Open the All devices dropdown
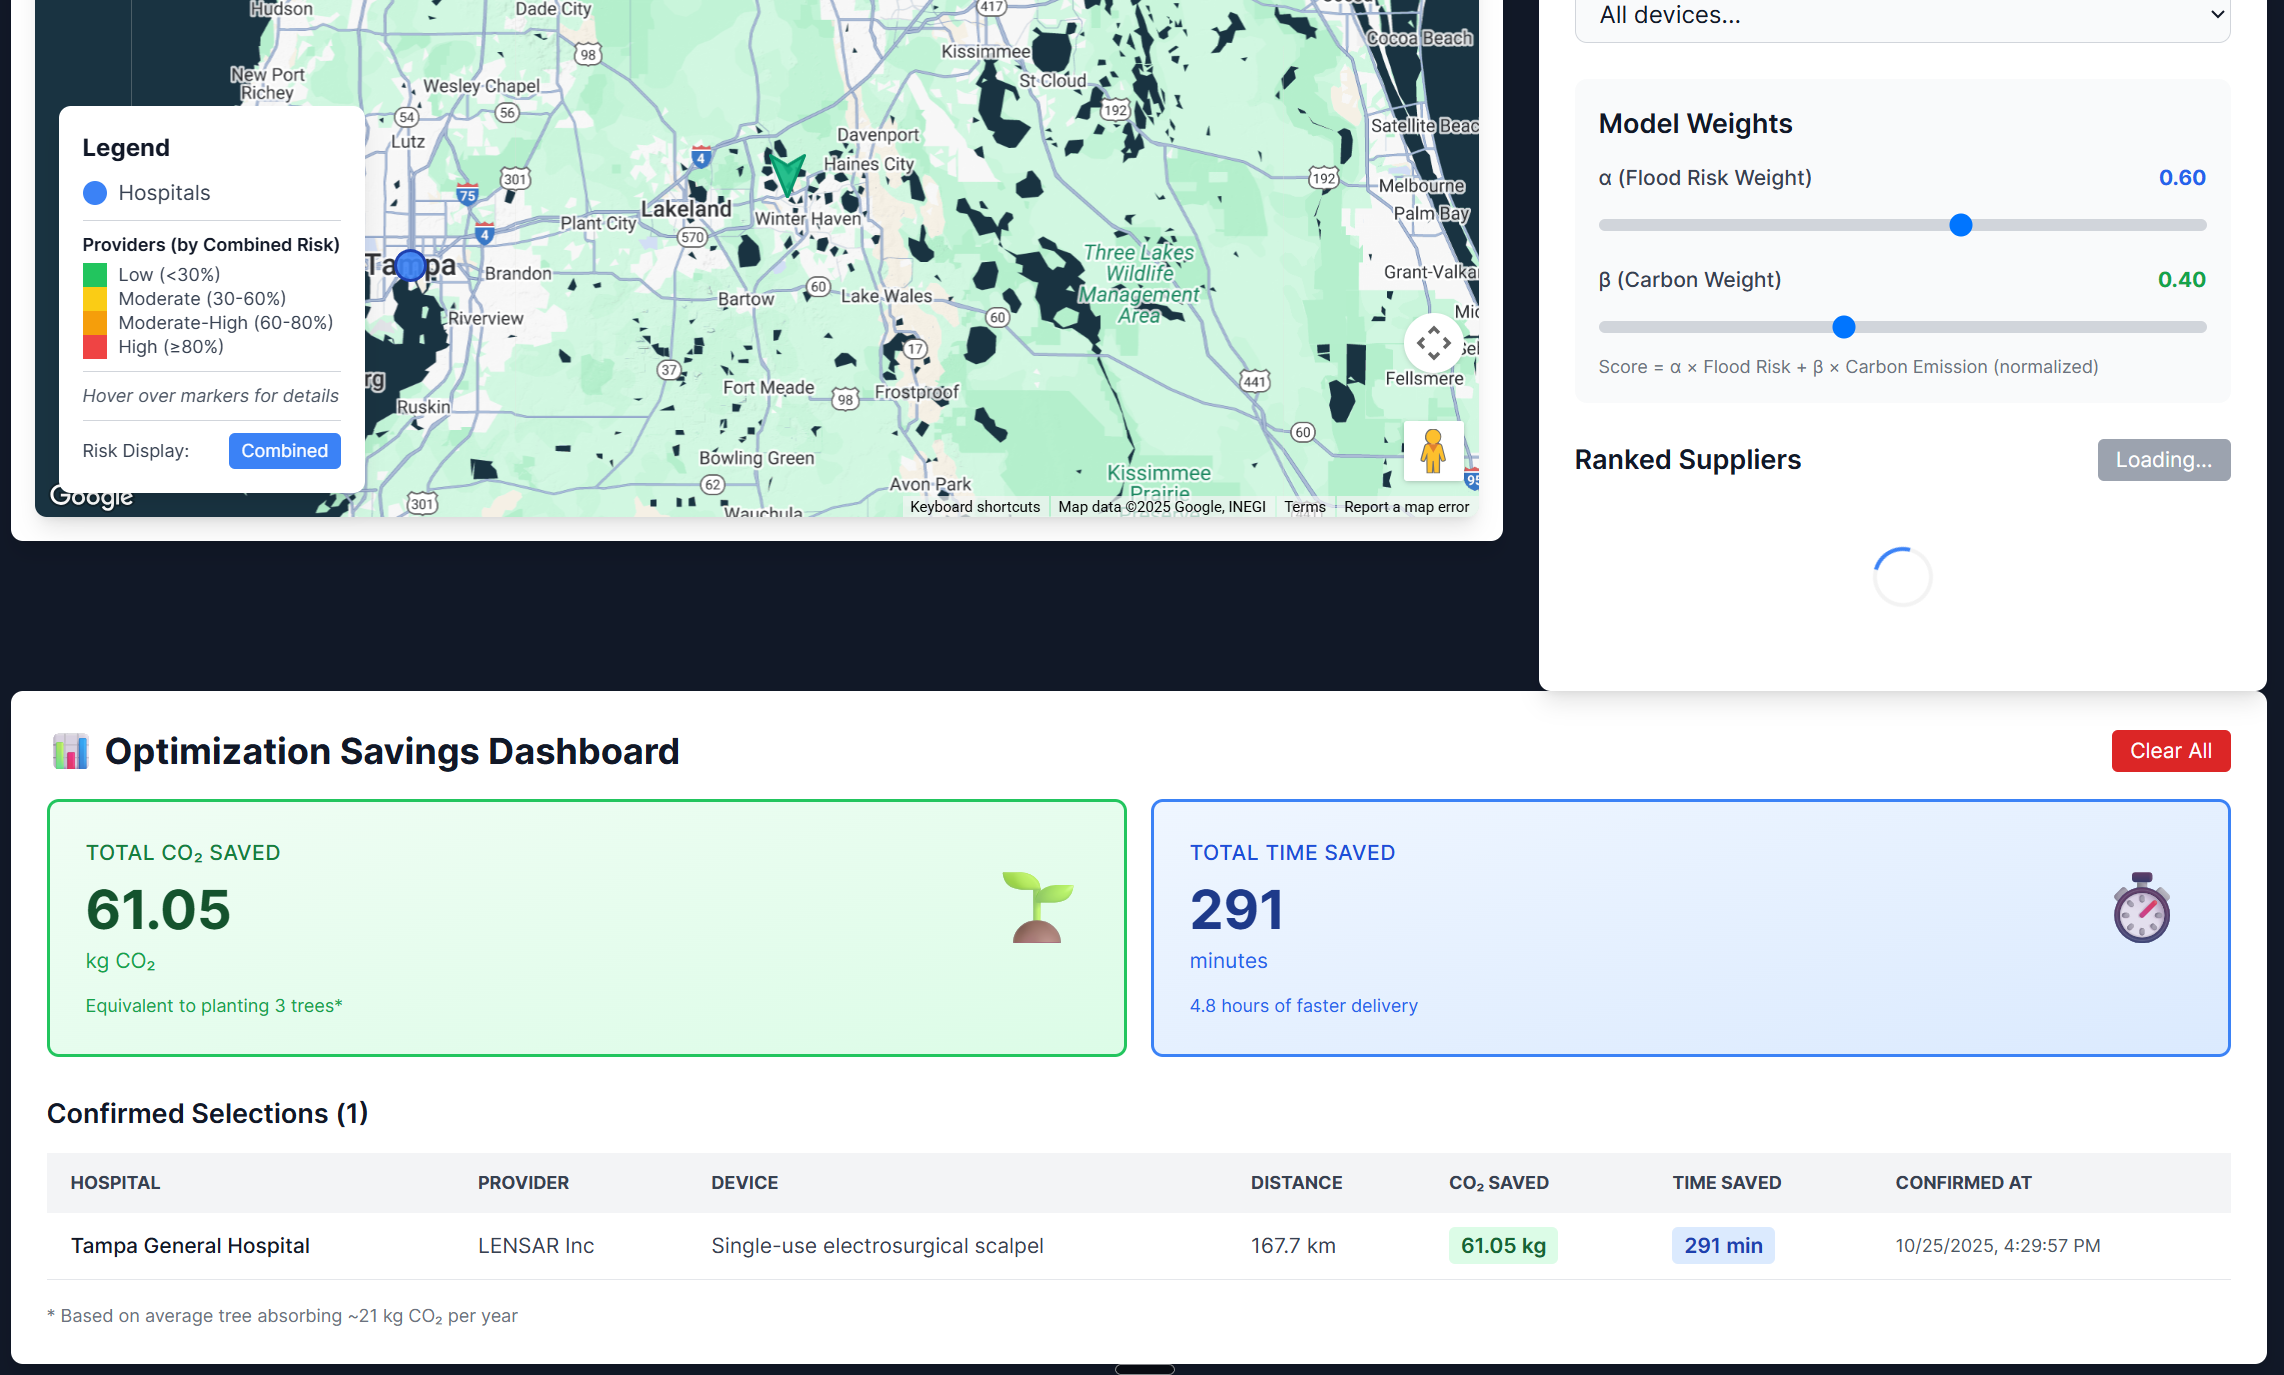The width and height of the screenshot is (2284, 1375). (1901, 16)
